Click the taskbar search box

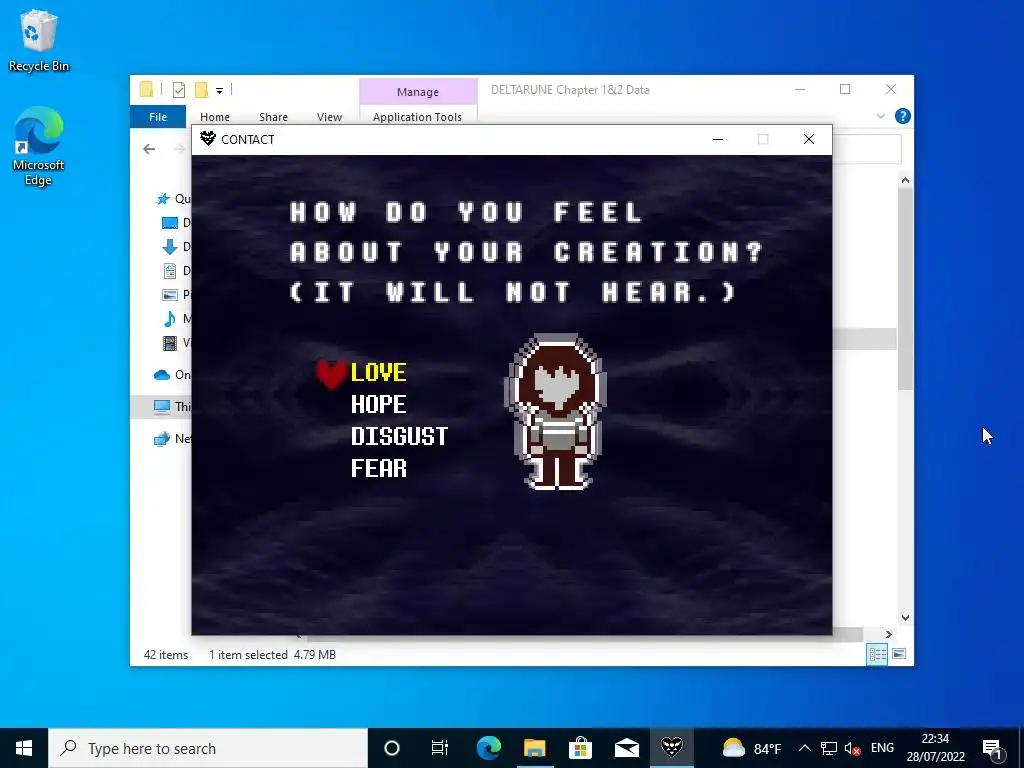(x=208, y=748)
